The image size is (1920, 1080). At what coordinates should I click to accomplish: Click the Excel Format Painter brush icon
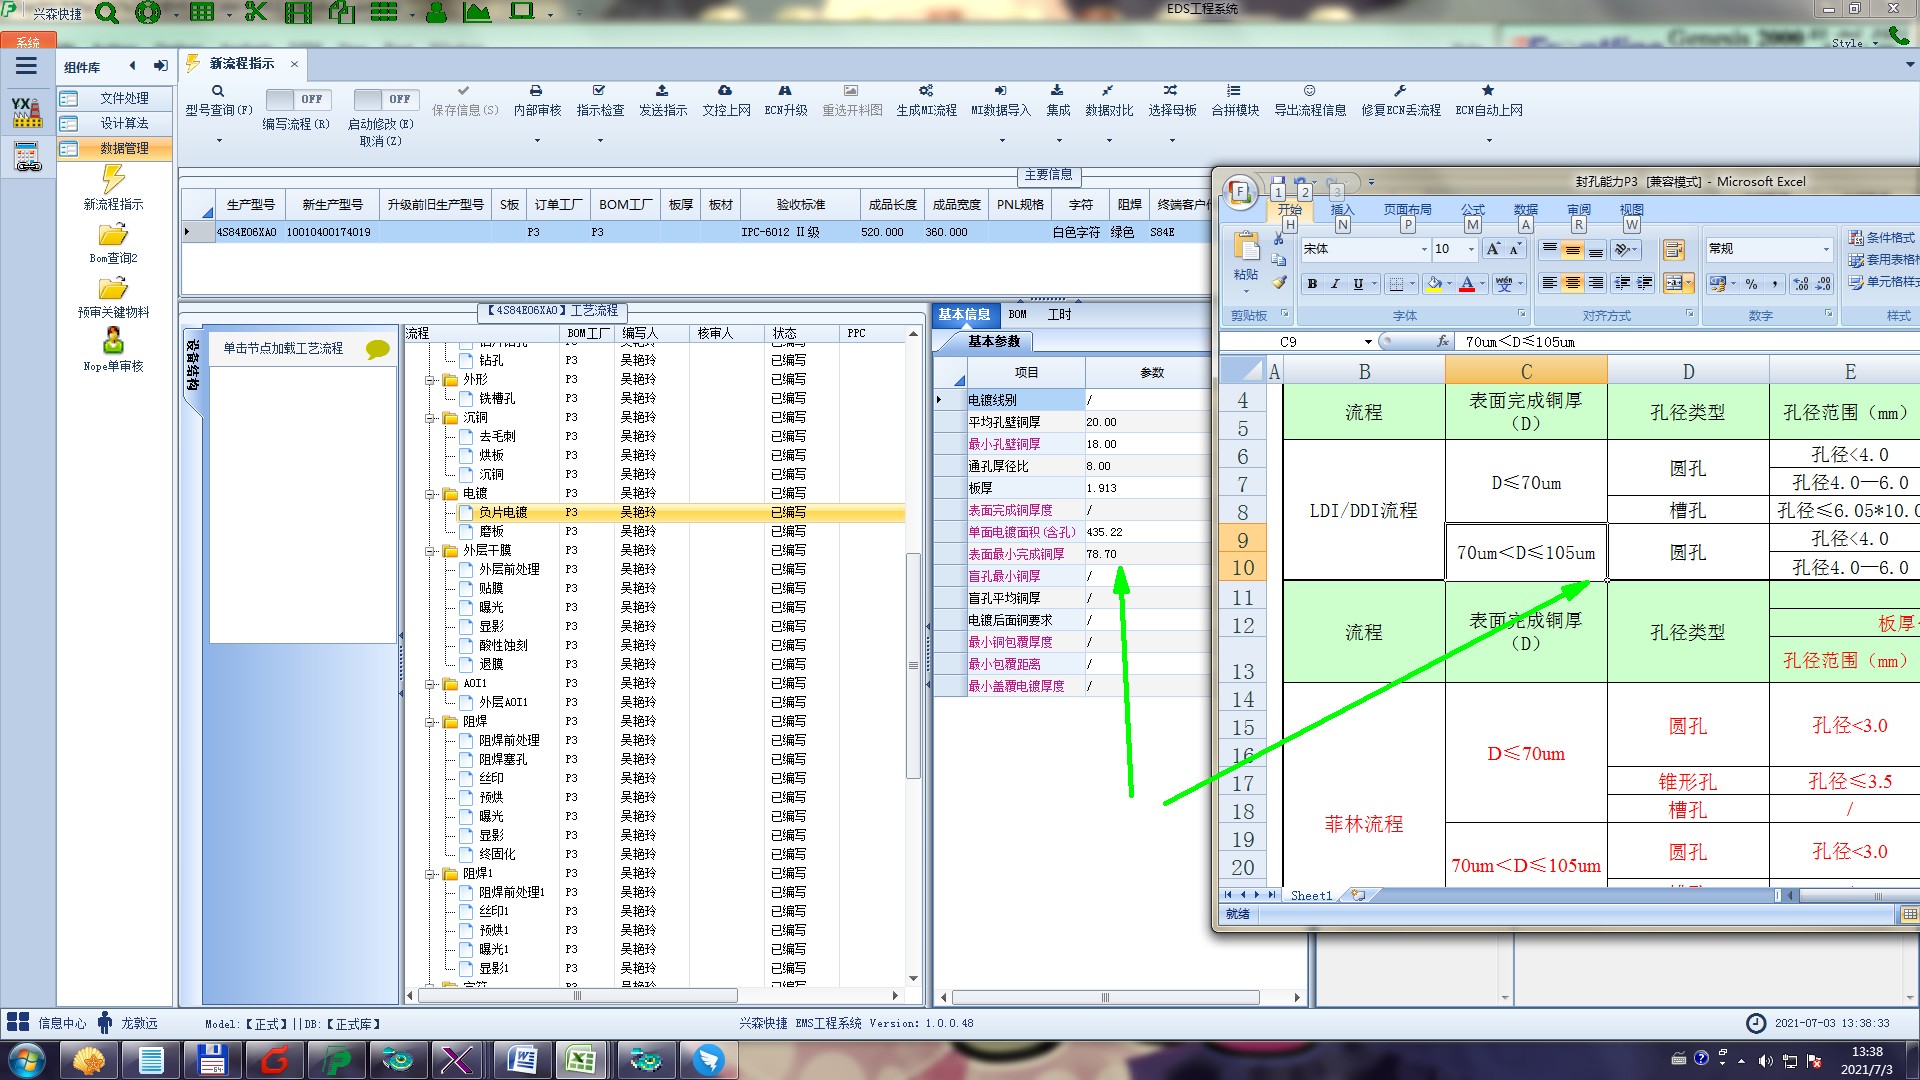(x=1279, y=283)
